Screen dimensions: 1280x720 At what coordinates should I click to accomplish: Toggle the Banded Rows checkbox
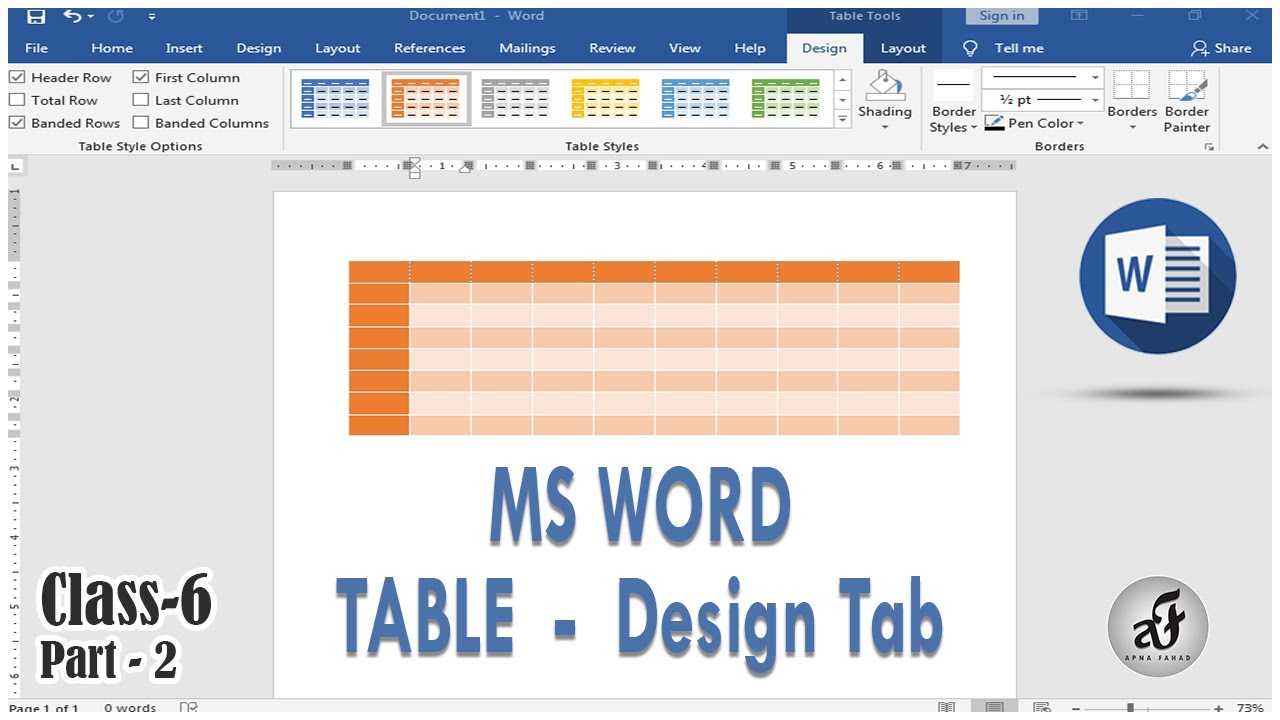coord(17,123)
